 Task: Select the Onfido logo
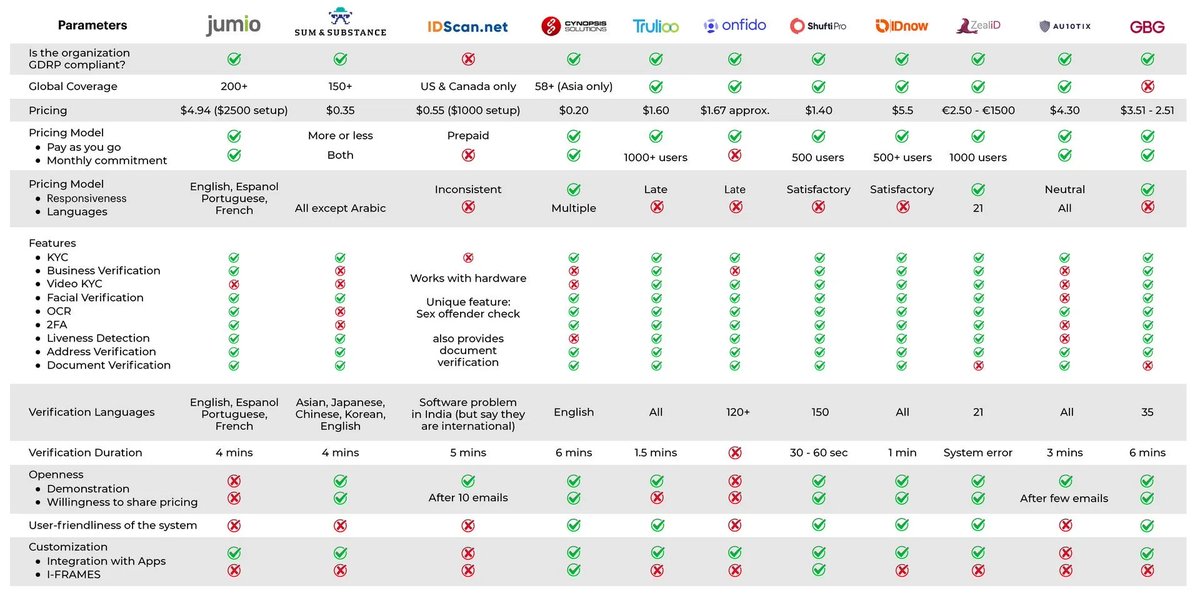click(x=735, y=26)
